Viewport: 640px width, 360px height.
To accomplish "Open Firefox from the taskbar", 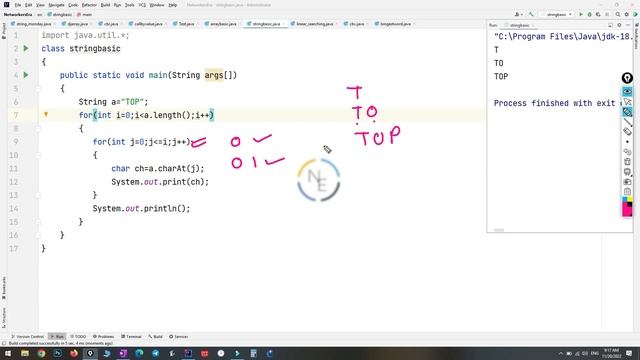I will [74, 353].
